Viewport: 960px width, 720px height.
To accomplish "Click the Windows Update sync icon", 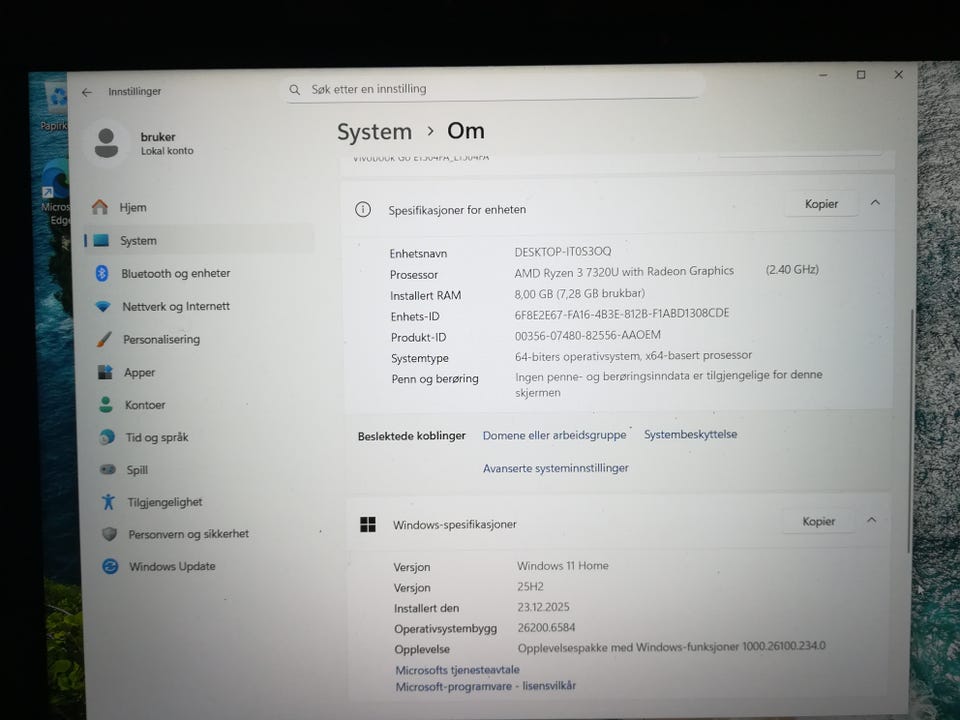I will click(x=110, y=566).
